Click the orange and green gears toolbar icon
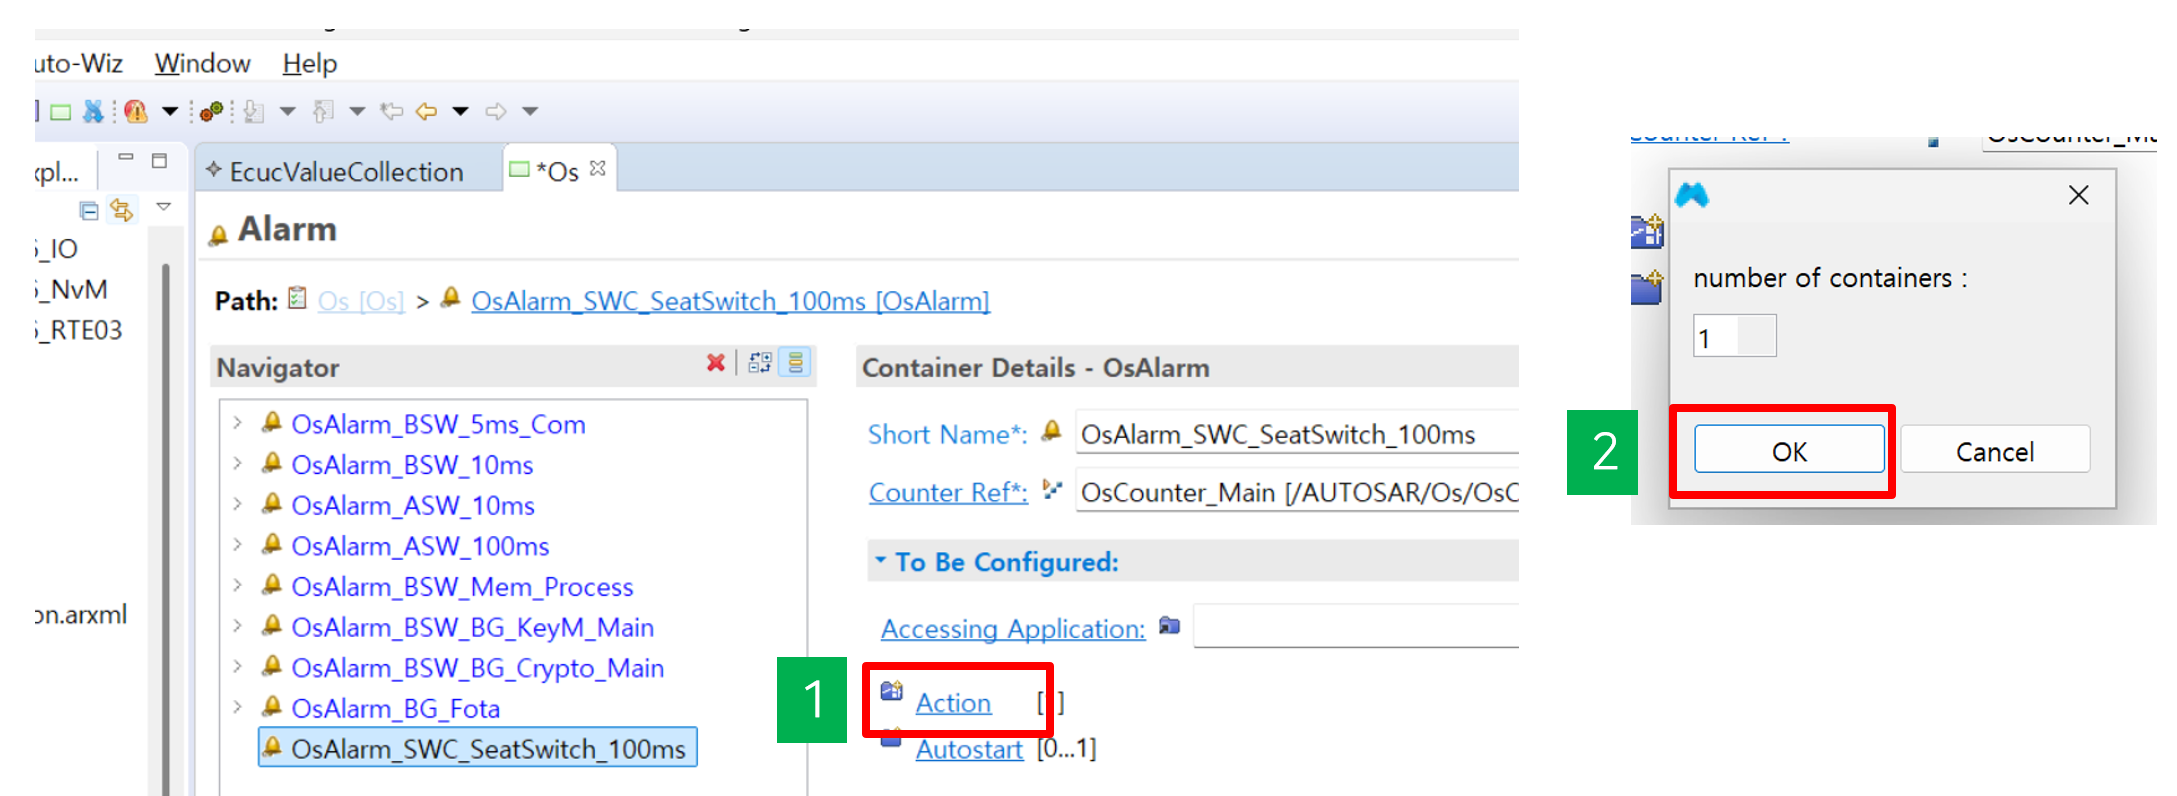The image size is (2177, 796). pos(211,111)
